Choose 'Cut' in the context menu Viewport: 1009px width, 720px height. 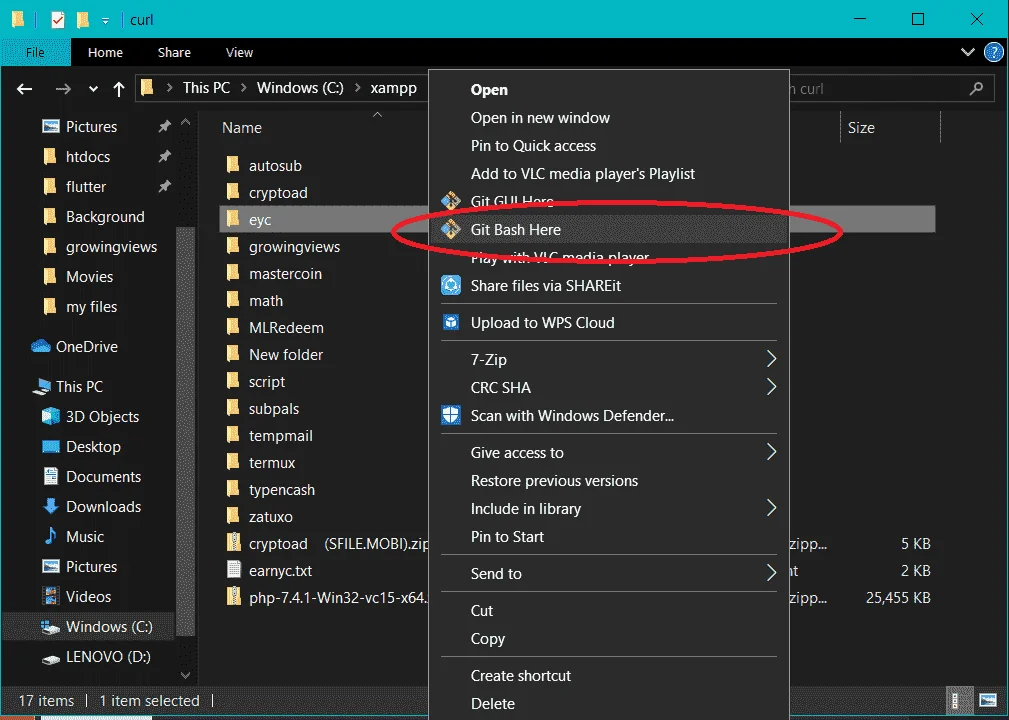[608, 611]
